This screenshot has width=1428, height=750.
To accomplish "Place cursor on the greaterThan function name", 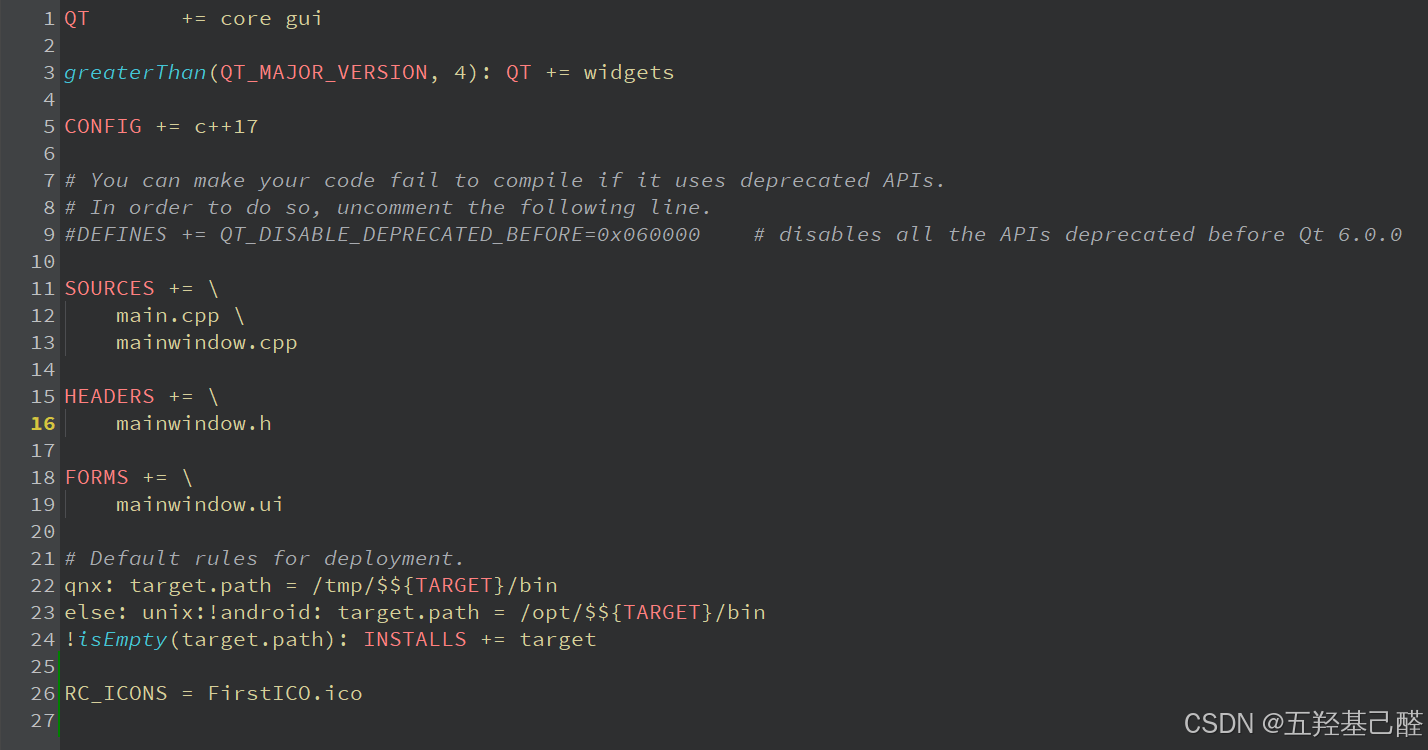I will [x=134, y=73].
